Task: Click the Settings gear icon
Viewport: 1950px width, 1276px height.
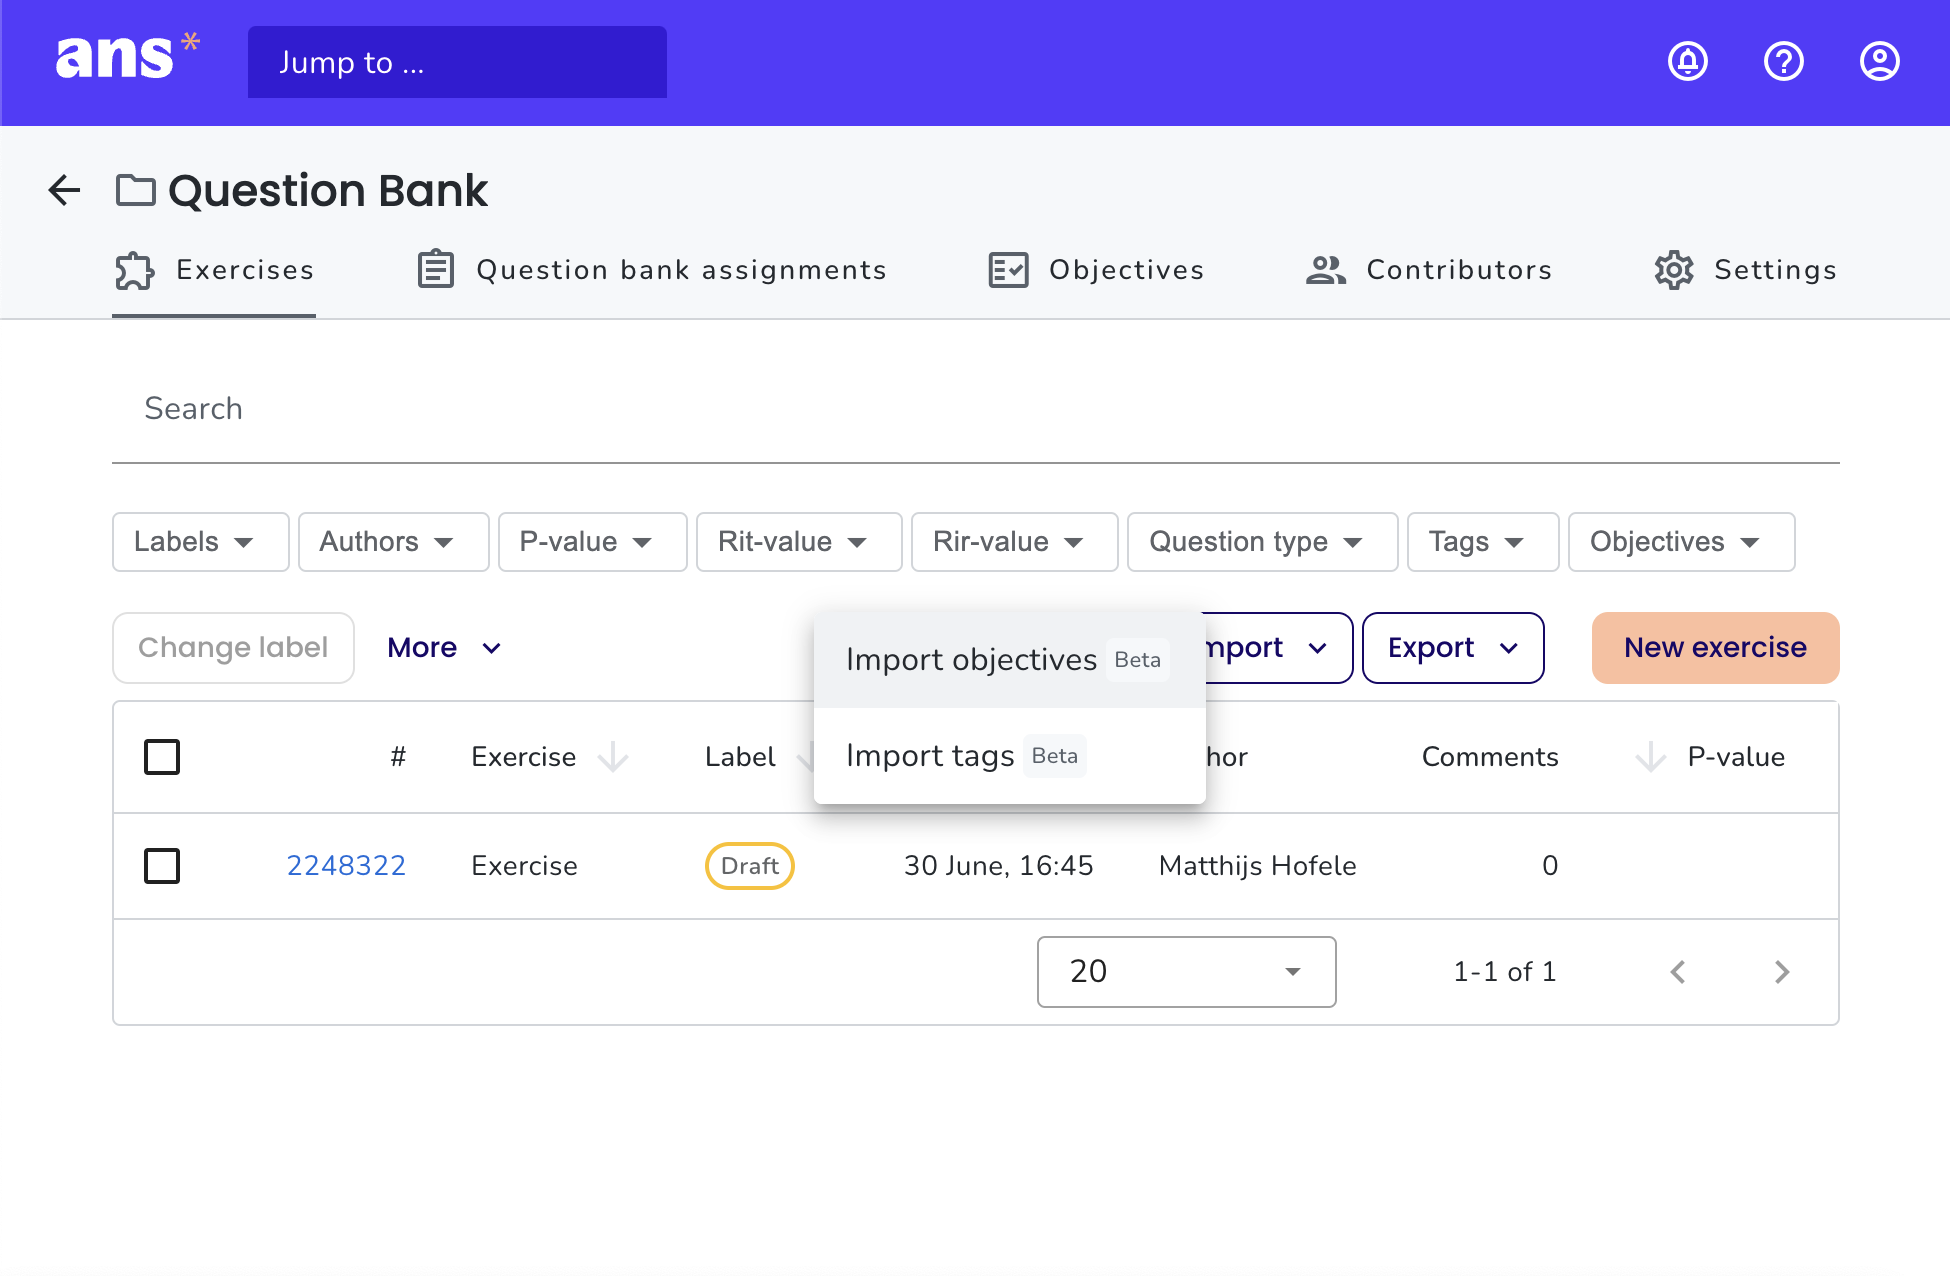Action: [x=1674, y=270]
